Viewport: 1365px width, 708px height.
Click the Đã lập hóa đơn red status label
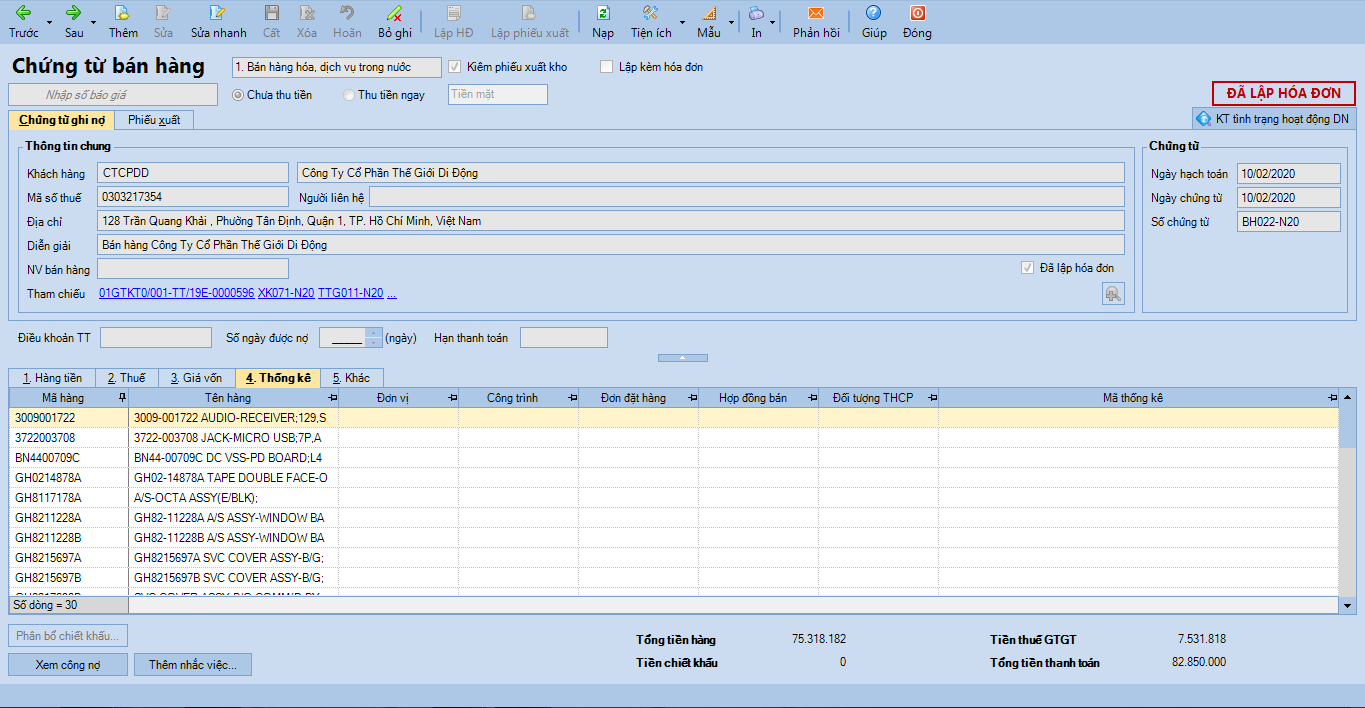pos(1283,93)
